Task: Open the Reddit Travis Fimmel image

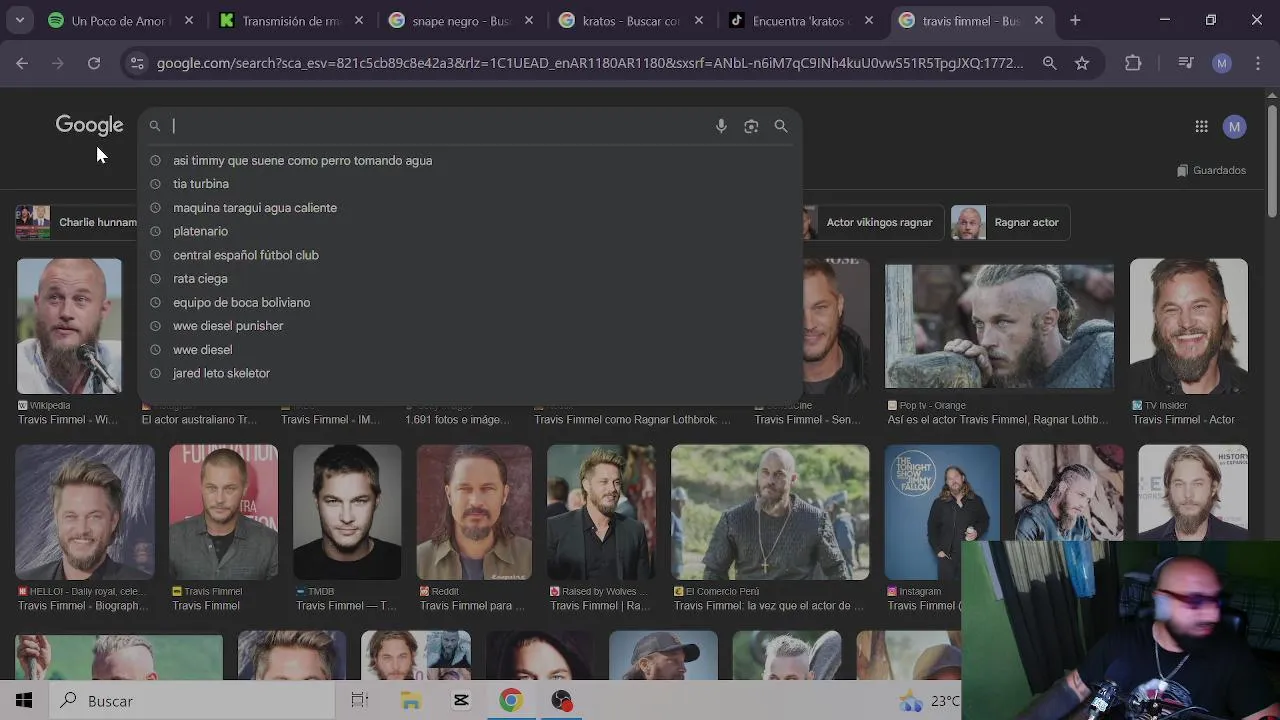Action: click(474, 512)
